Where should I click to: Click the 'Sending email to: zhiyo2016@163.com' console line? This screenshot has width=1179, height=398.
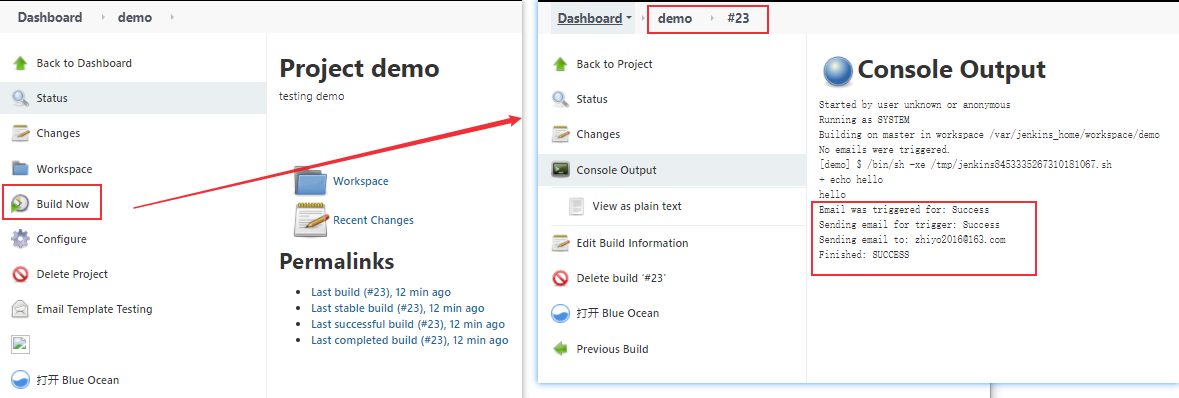point(912,240)
